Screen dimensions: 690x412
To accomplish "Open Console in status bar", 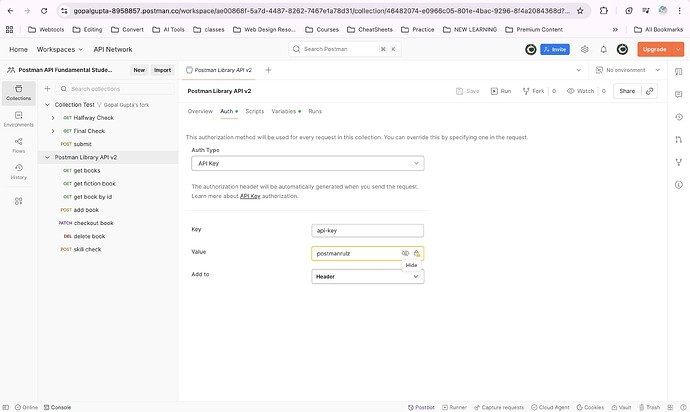I will 57,408.
